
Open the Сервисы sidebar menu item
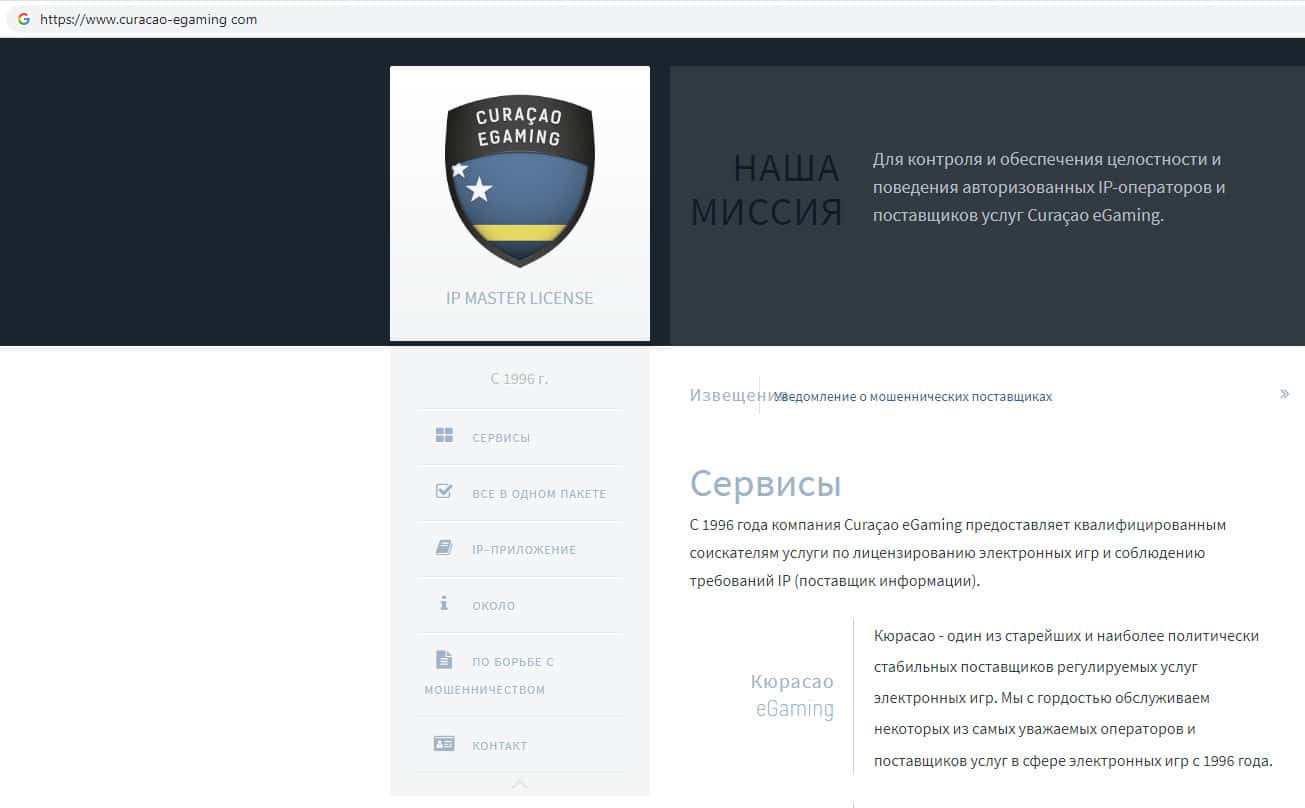point(519,437)
